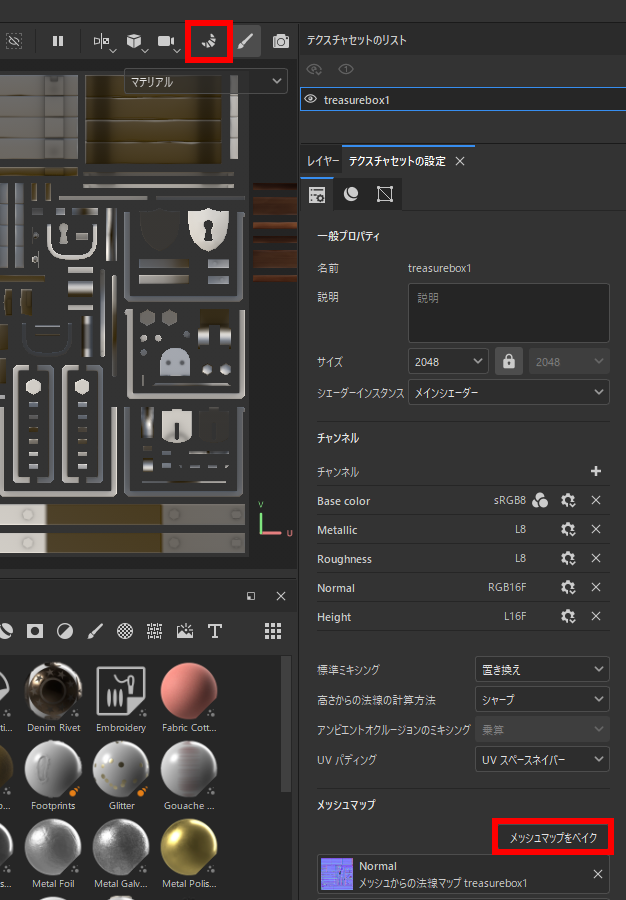Viewport: 626px width, 900px height.
Task: Open Base color channel settings gear
Action: 568,501
